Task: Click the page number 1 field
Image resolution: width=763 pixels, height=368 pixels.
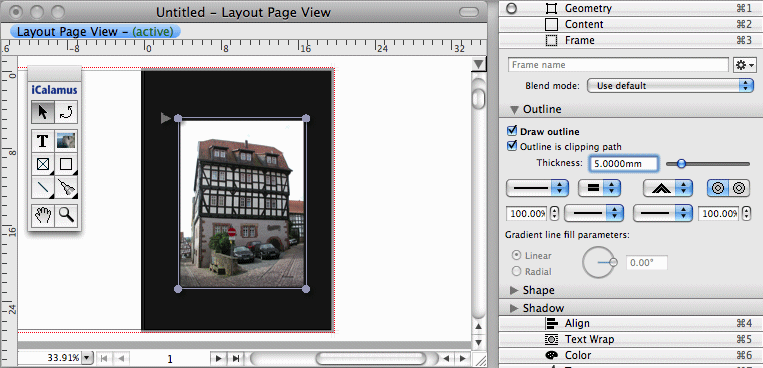Action: point(170,359)
